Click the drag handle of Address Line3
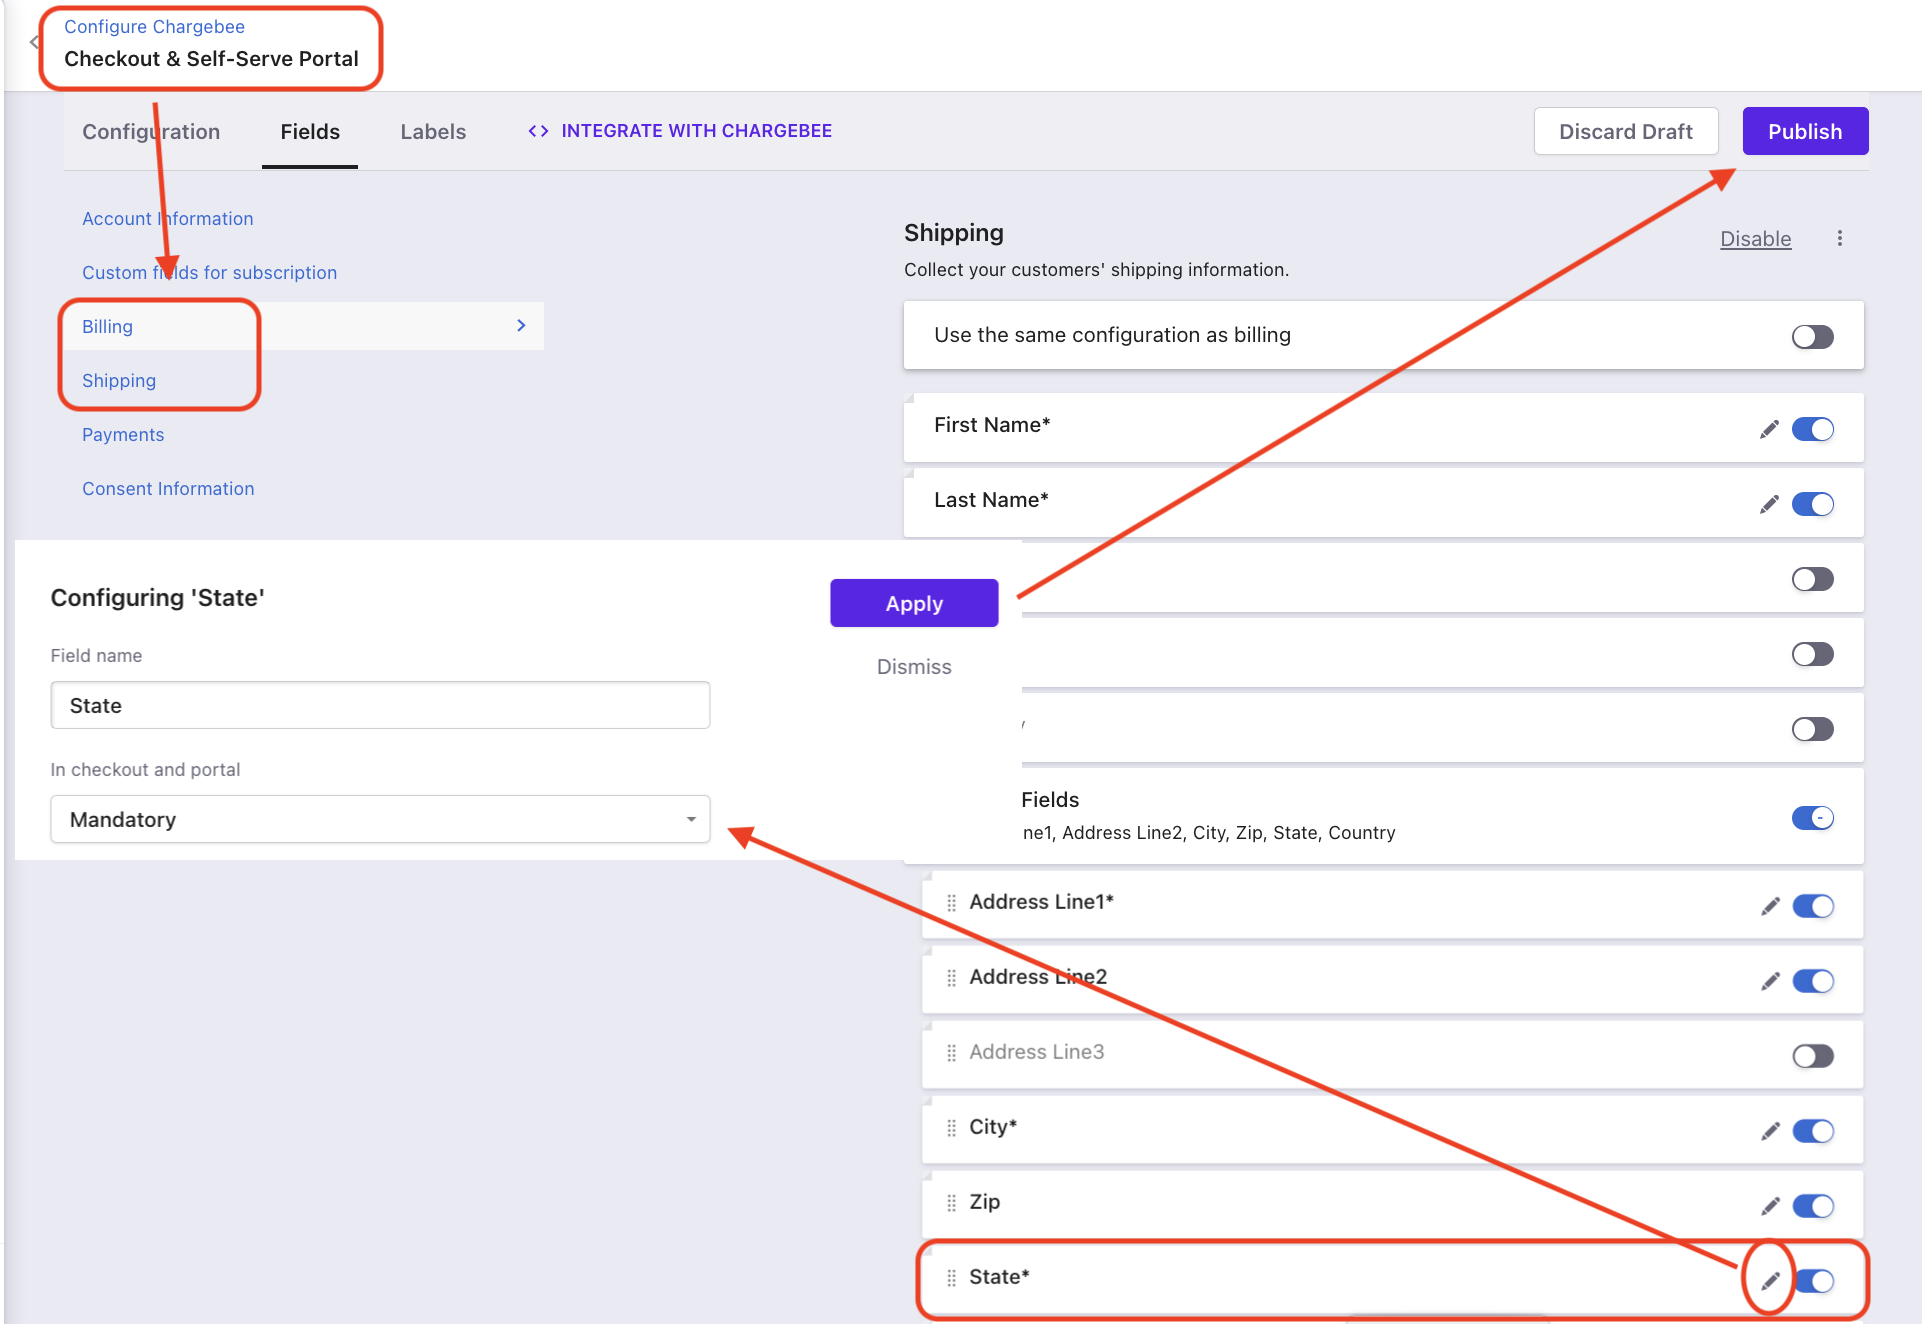Viewport: 1922px width, 1324px height. click(951, 1053)
